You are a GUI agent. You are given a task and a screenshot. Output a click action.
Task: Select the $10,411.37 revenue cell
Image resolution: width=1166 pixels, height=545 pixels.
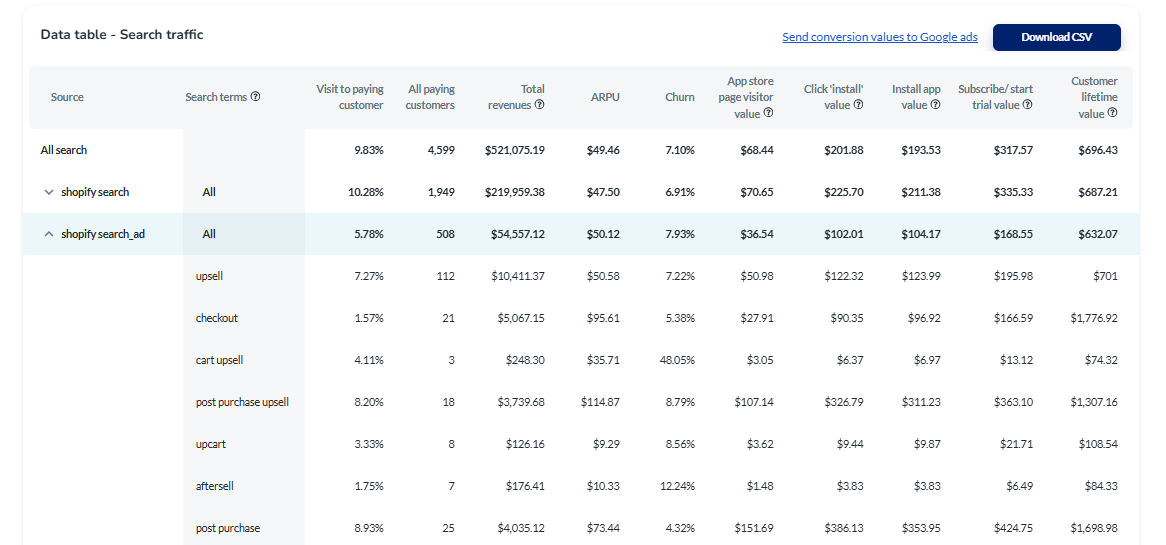click(x=518, y=276)
